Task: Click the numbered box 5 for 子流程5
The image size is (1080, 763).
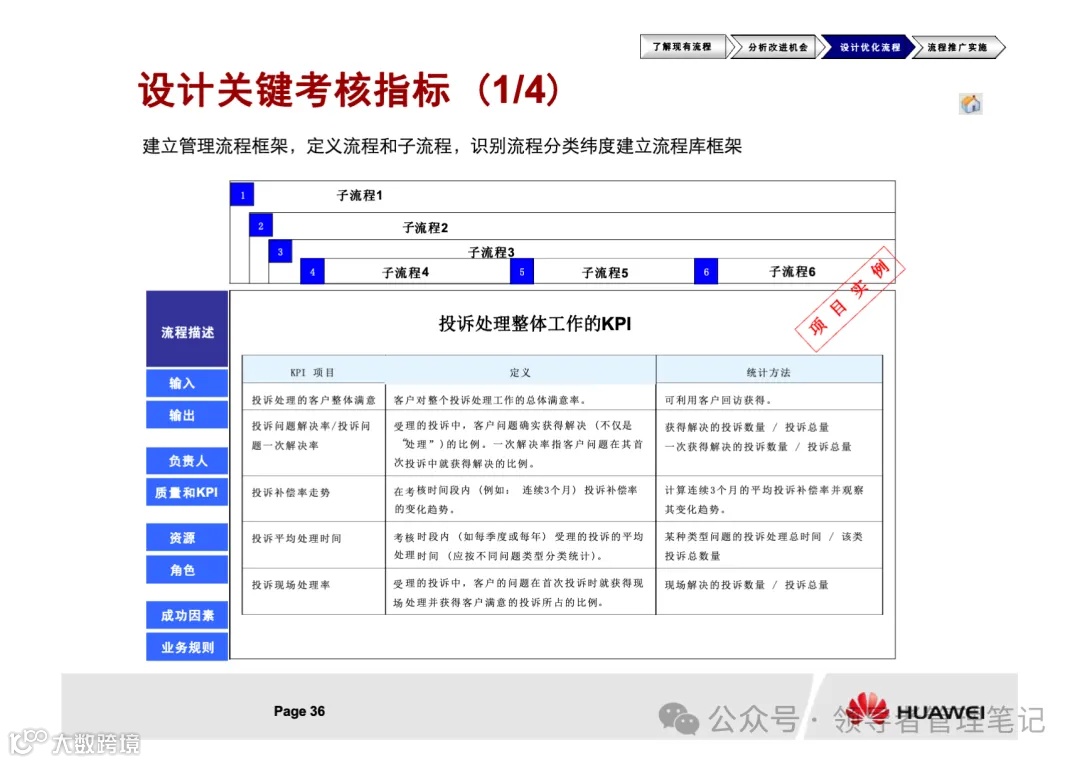Action: click(522, 271)
